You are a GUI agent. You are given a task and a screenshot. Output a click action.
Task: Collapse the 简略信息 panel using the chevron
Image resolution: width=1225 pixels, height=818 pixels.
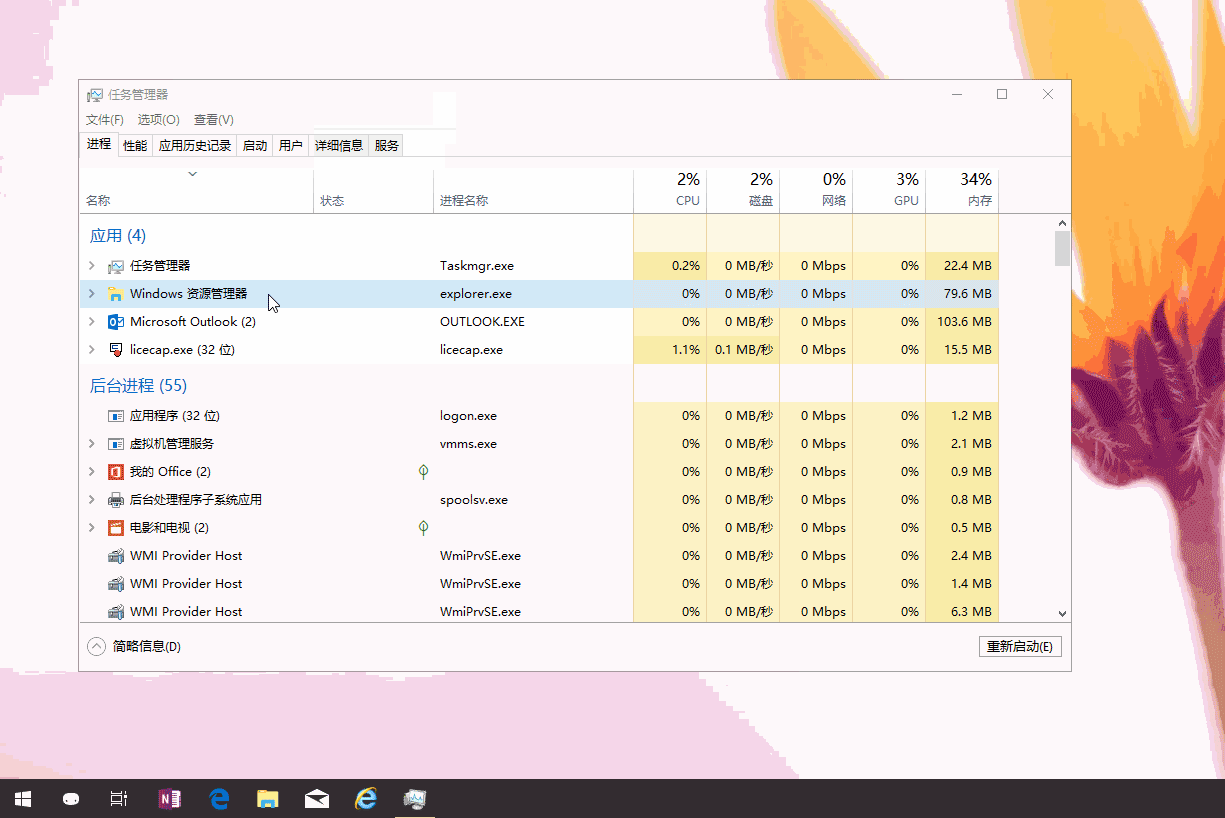(96, 646)
